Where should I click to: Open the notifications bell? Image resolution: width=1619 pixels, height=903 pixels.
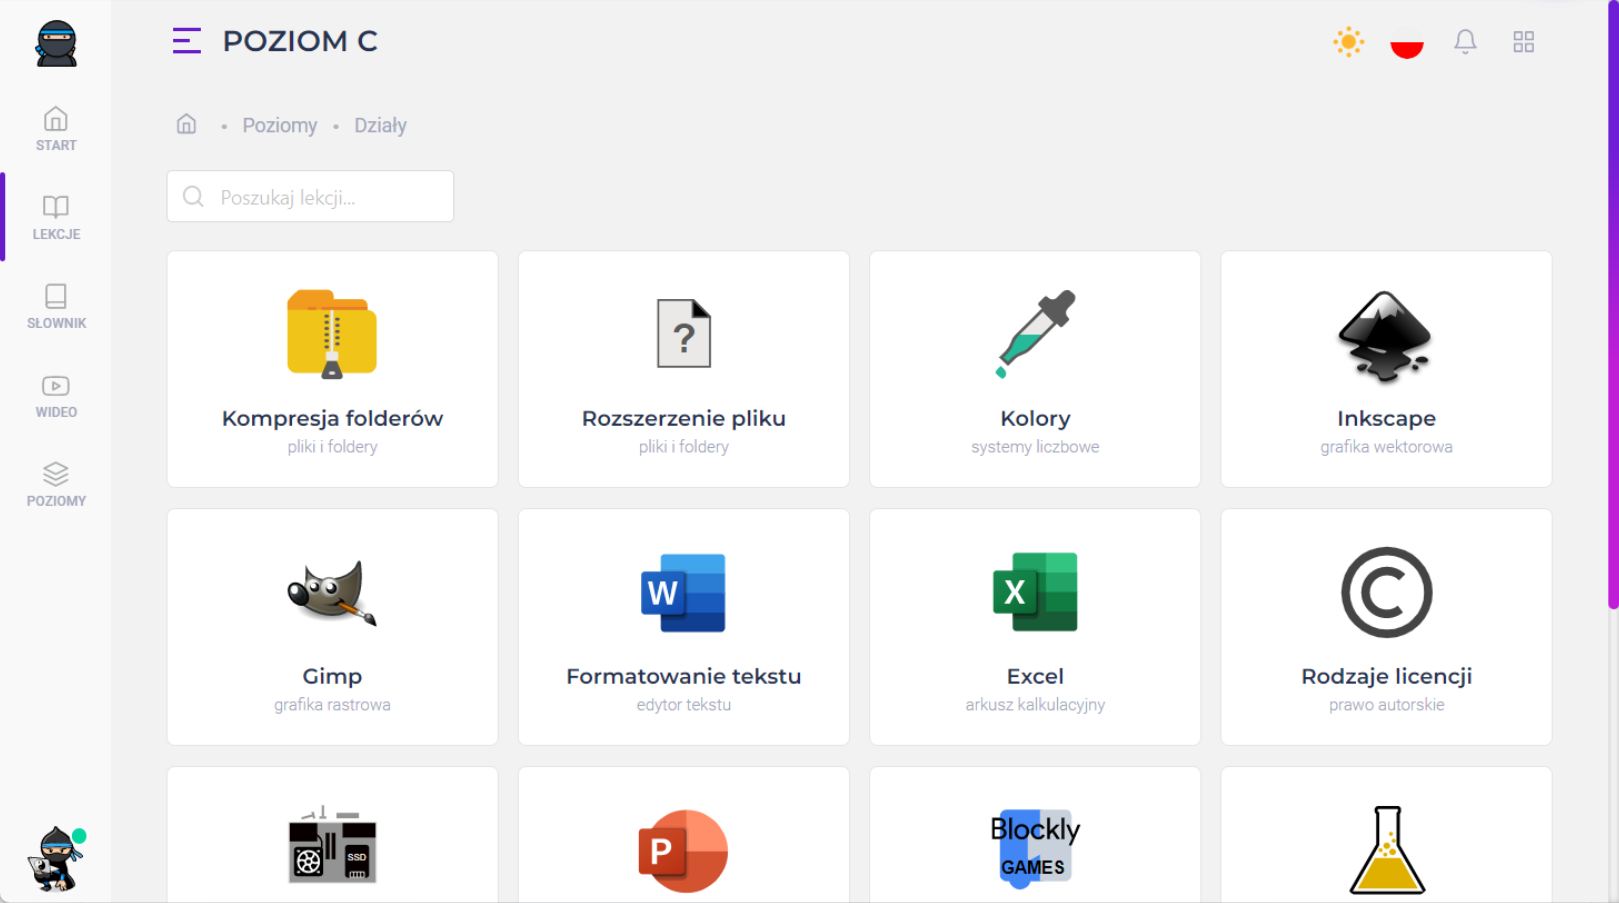(x=1465, y=42)
